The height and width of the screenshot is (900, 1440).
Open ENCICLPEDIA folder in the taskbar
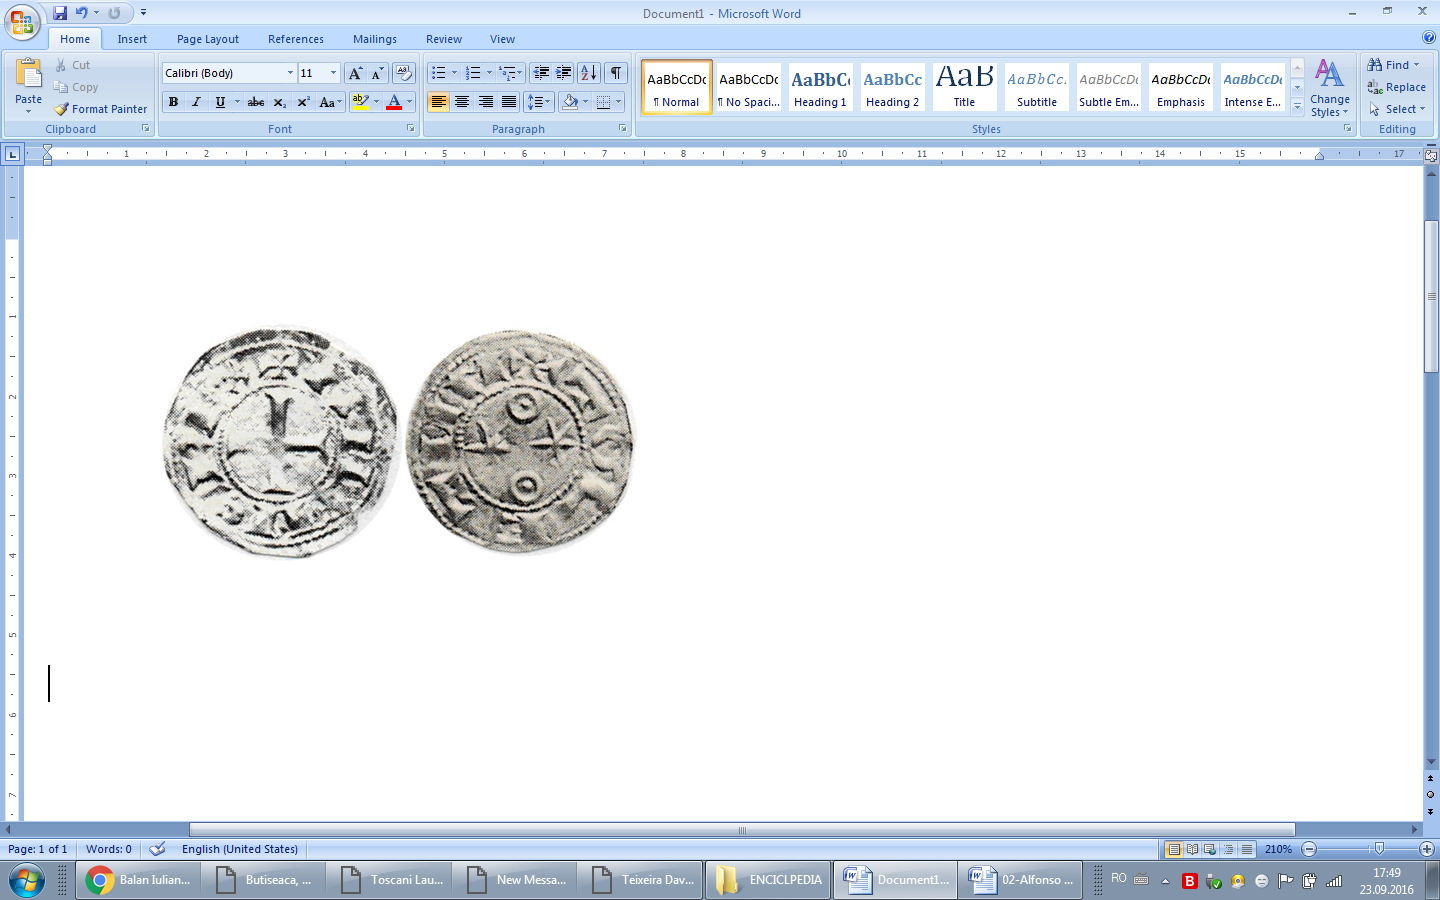click(768, 880)
